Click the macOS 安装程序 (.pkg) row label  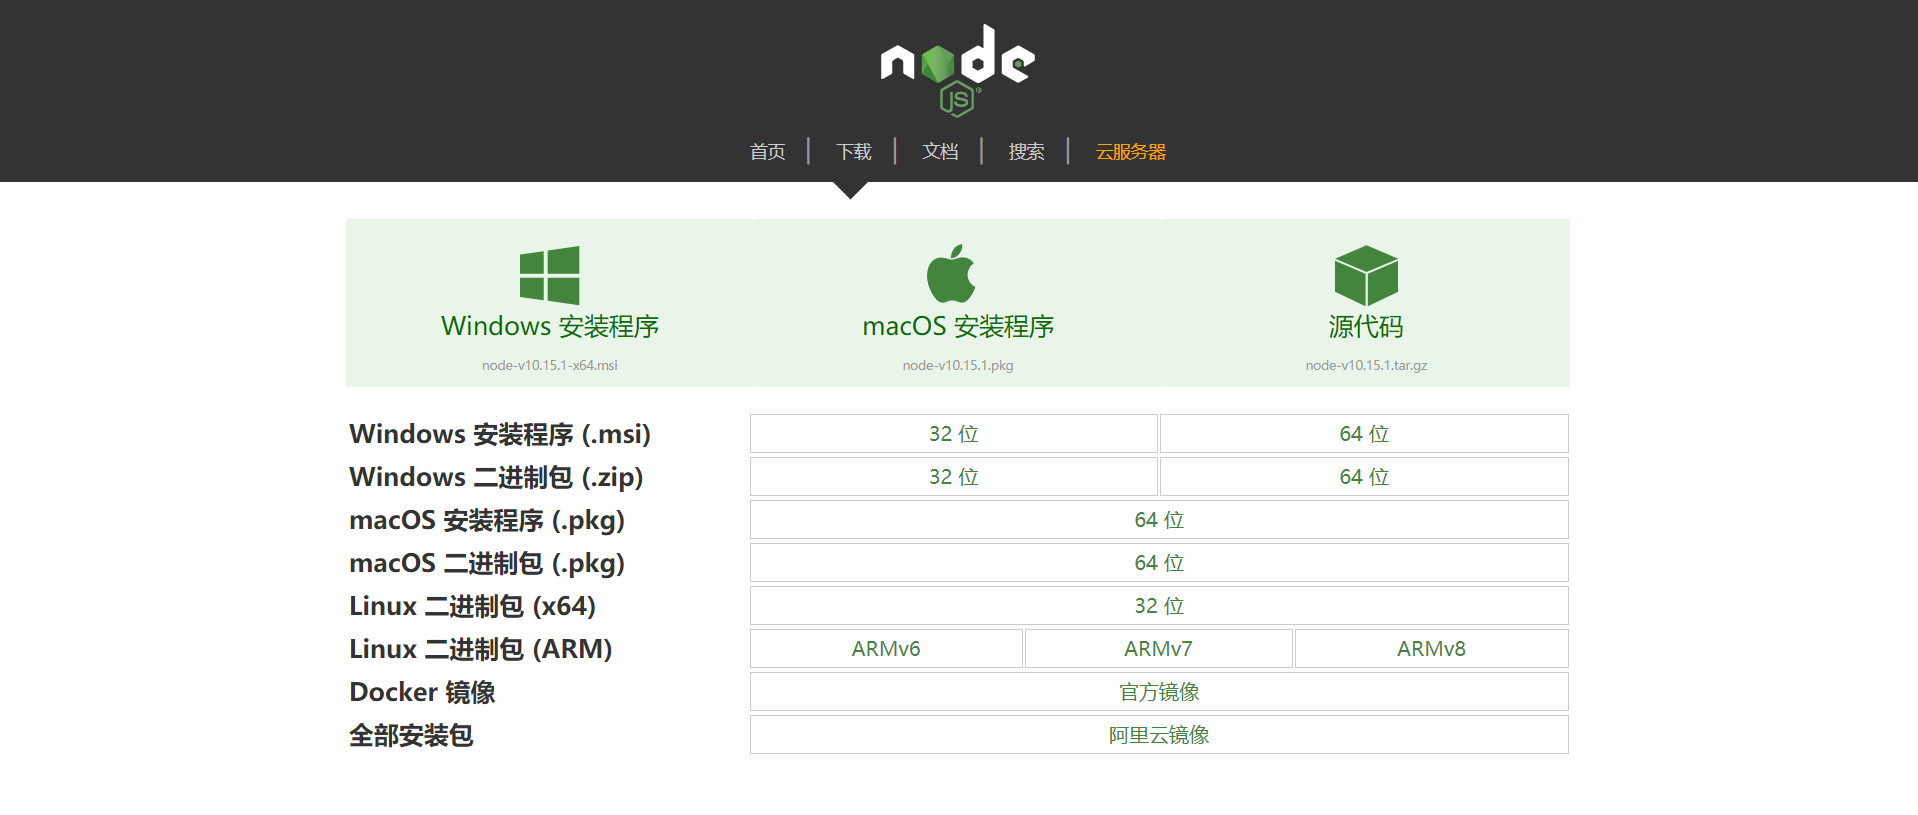pos(487,520)
